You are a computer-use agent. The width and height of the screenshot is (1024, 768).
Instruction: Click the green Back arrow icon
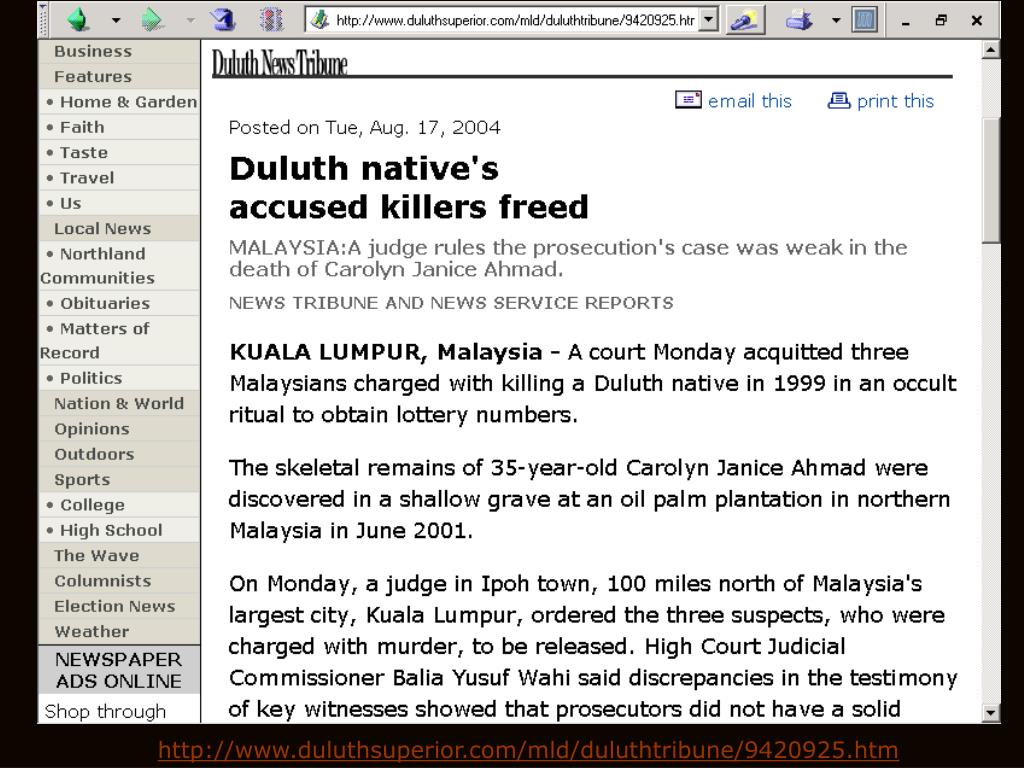78,20
